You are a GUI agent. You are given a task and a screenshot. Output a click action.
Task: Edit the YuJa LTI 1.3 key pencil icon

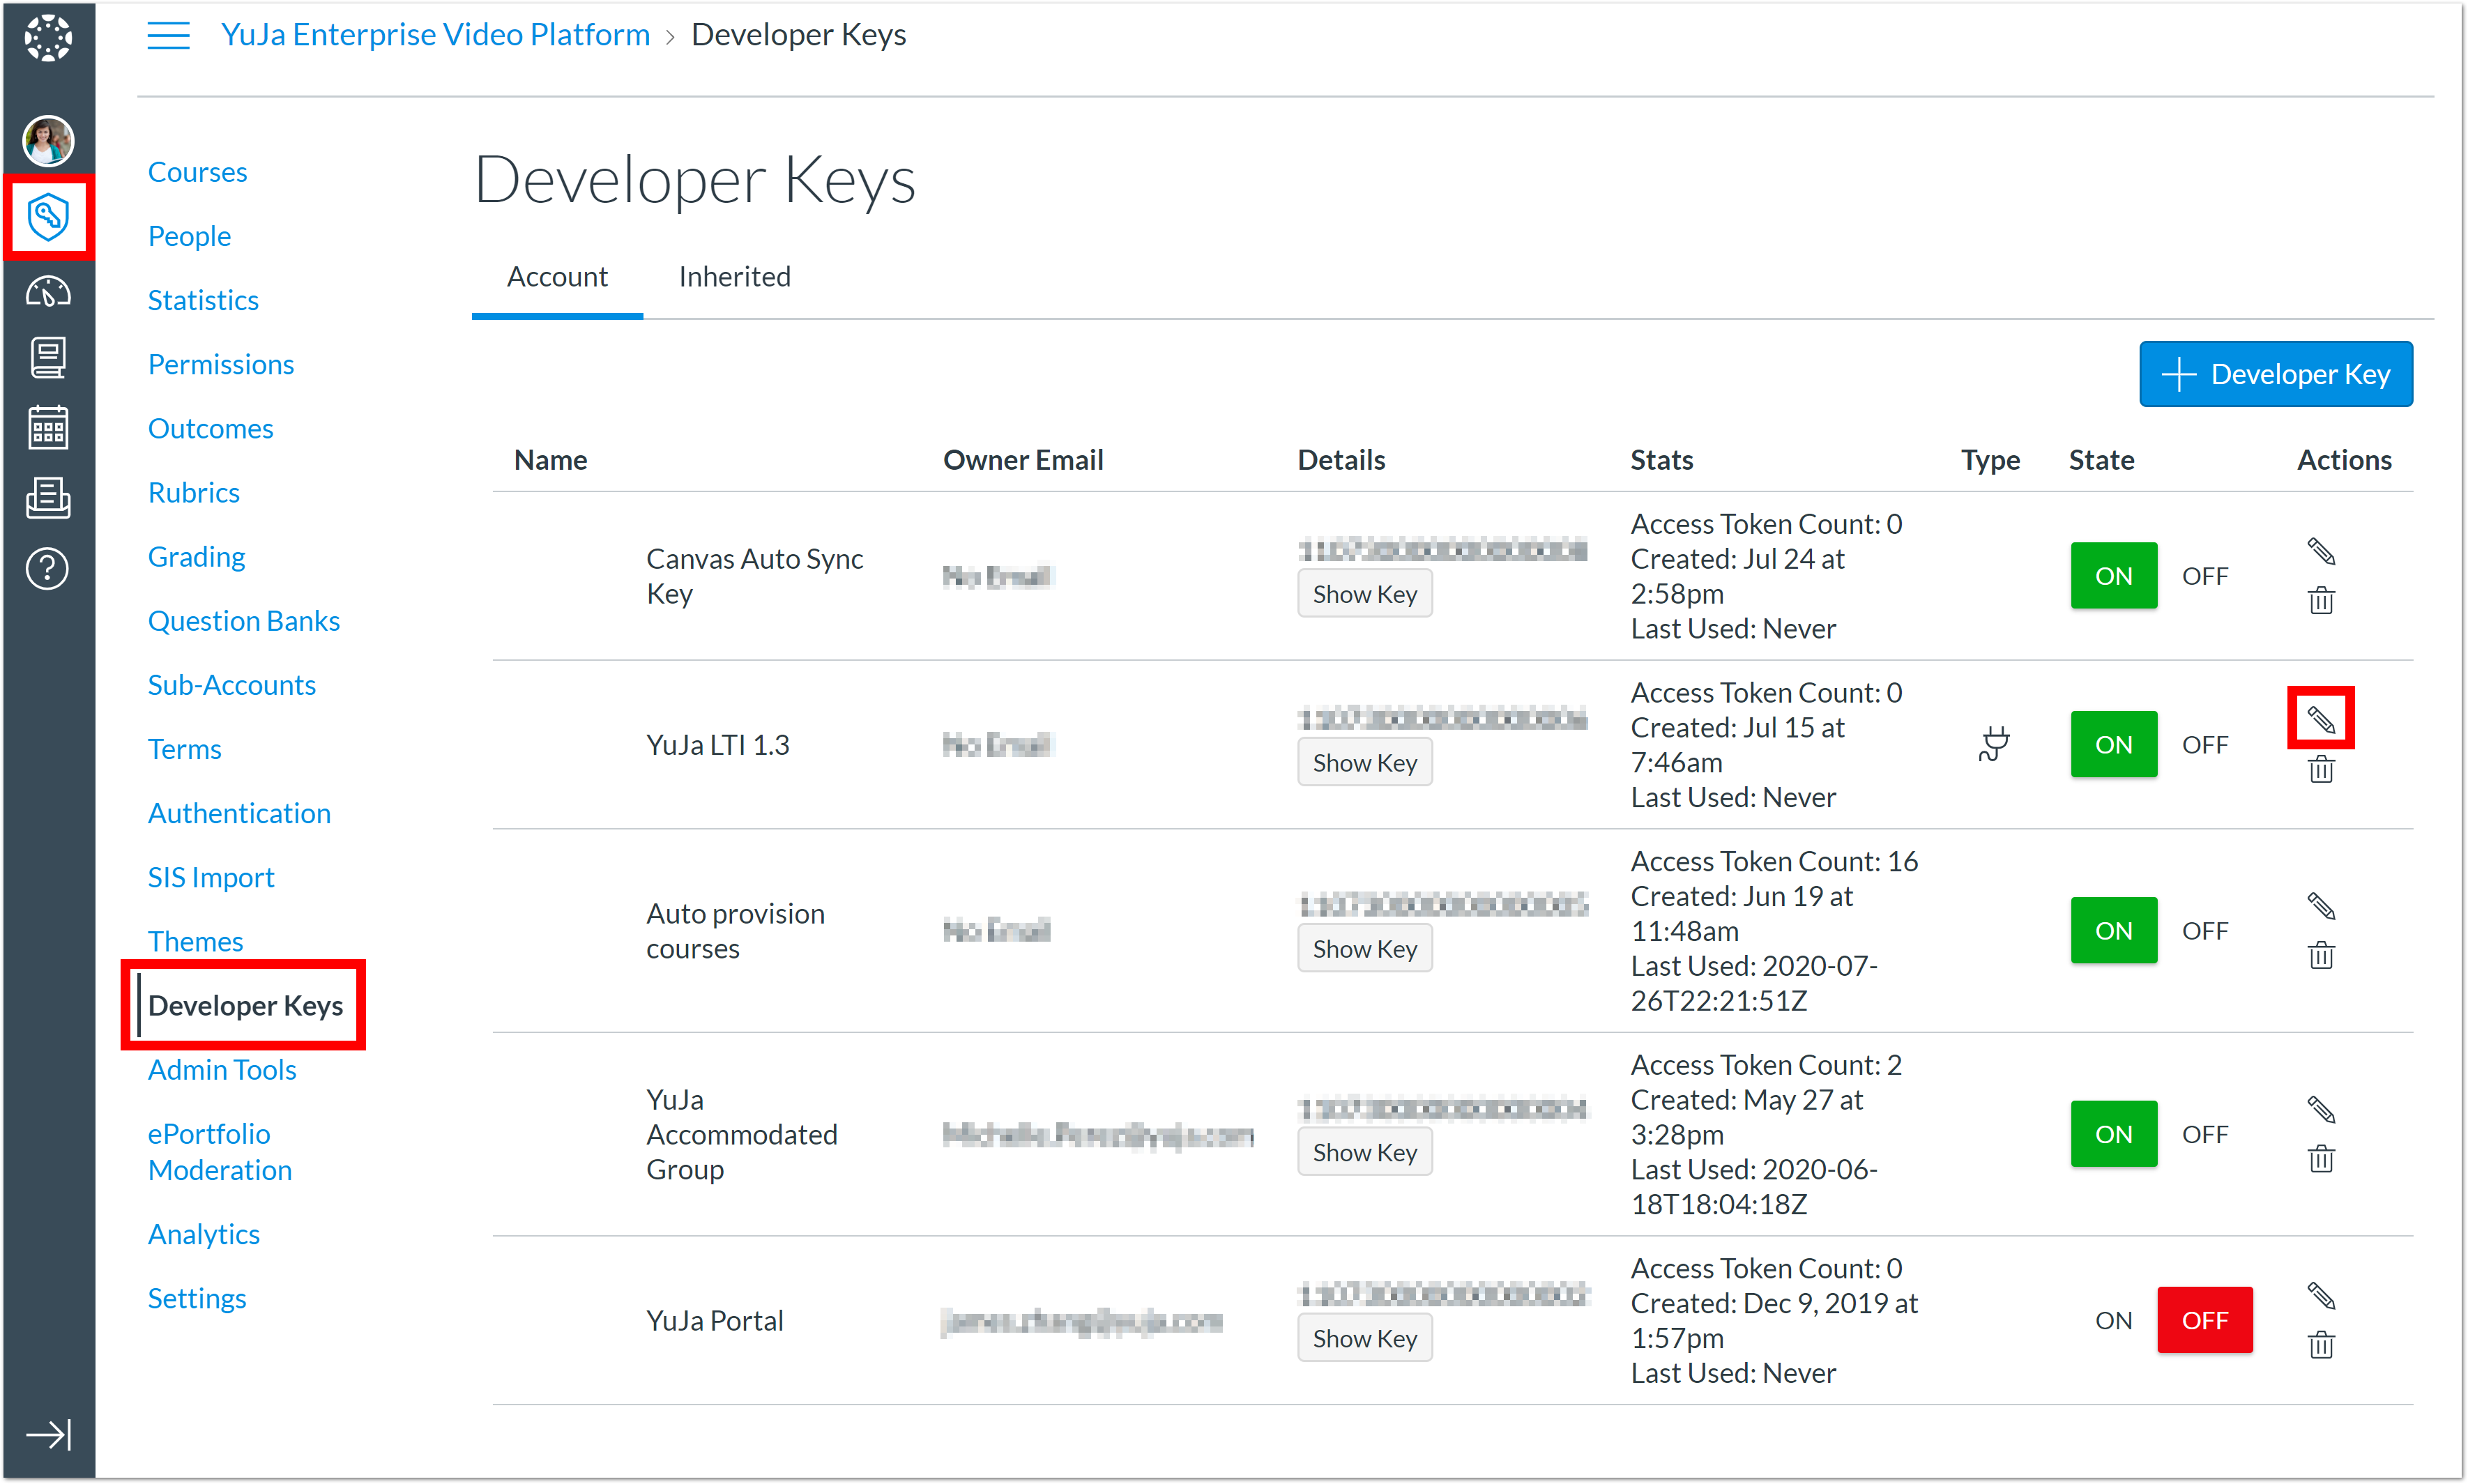coord(2320,719)
